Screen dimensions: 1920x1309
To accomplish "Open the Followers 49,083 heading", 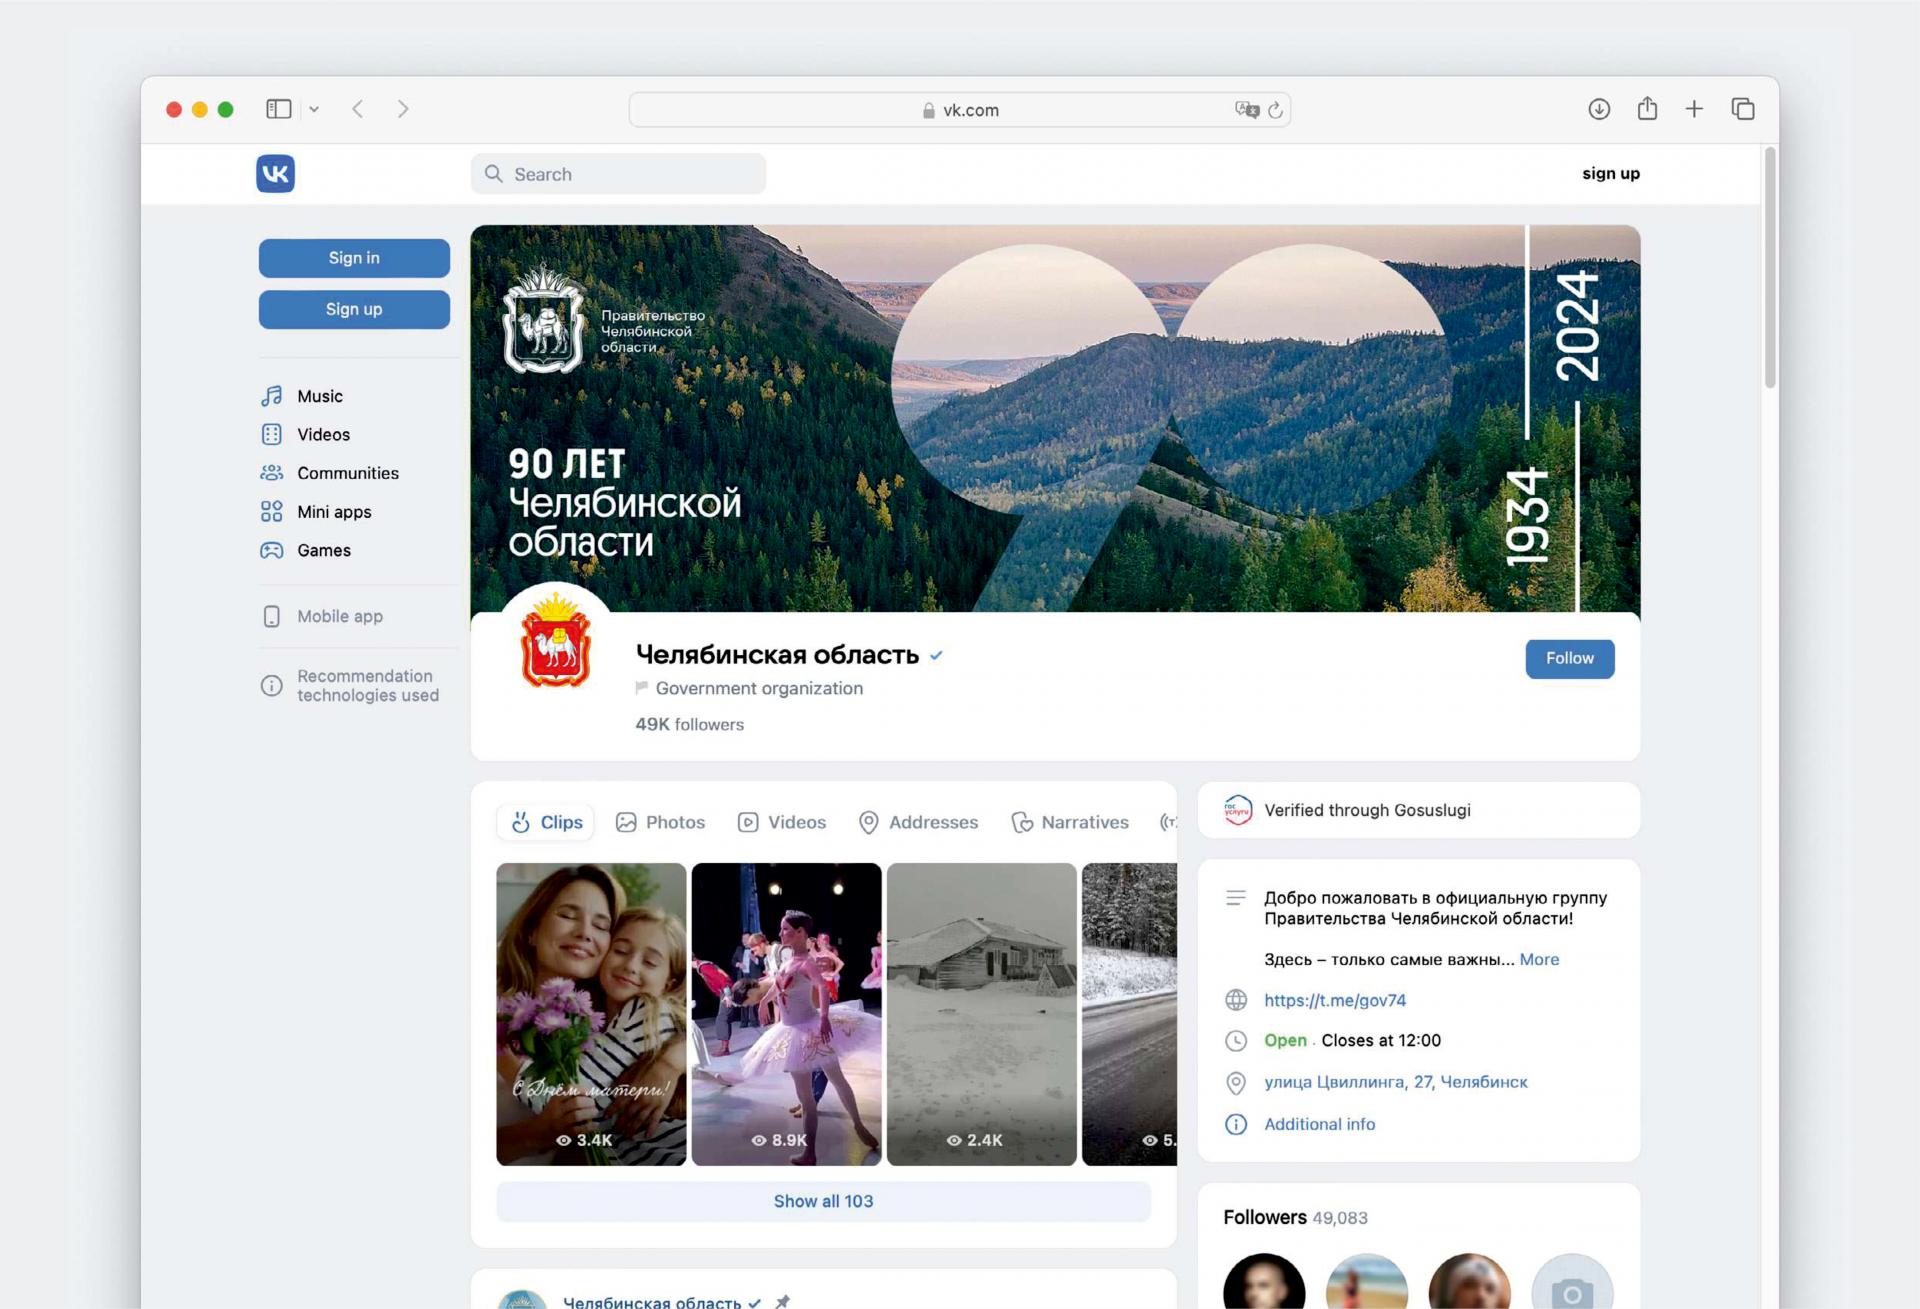I will click(x=1295, y=1217).
